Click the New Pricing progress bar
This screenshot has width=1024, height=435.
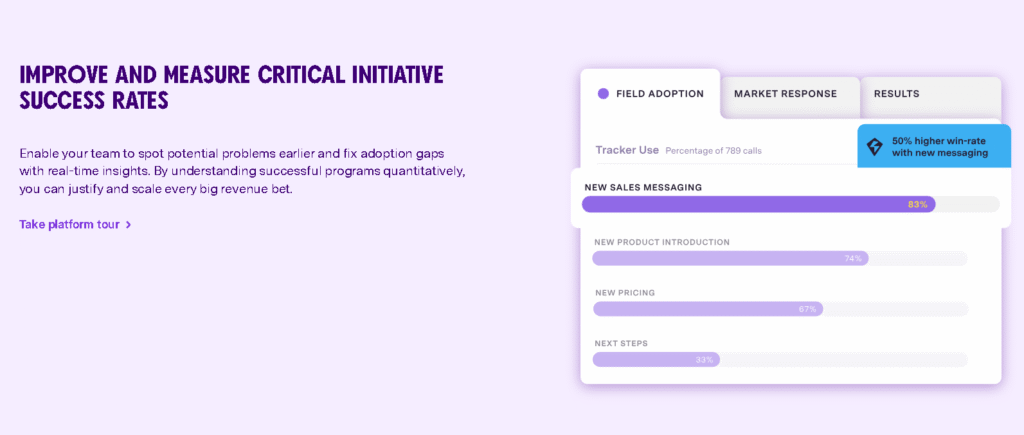click(x=706, y=309)
